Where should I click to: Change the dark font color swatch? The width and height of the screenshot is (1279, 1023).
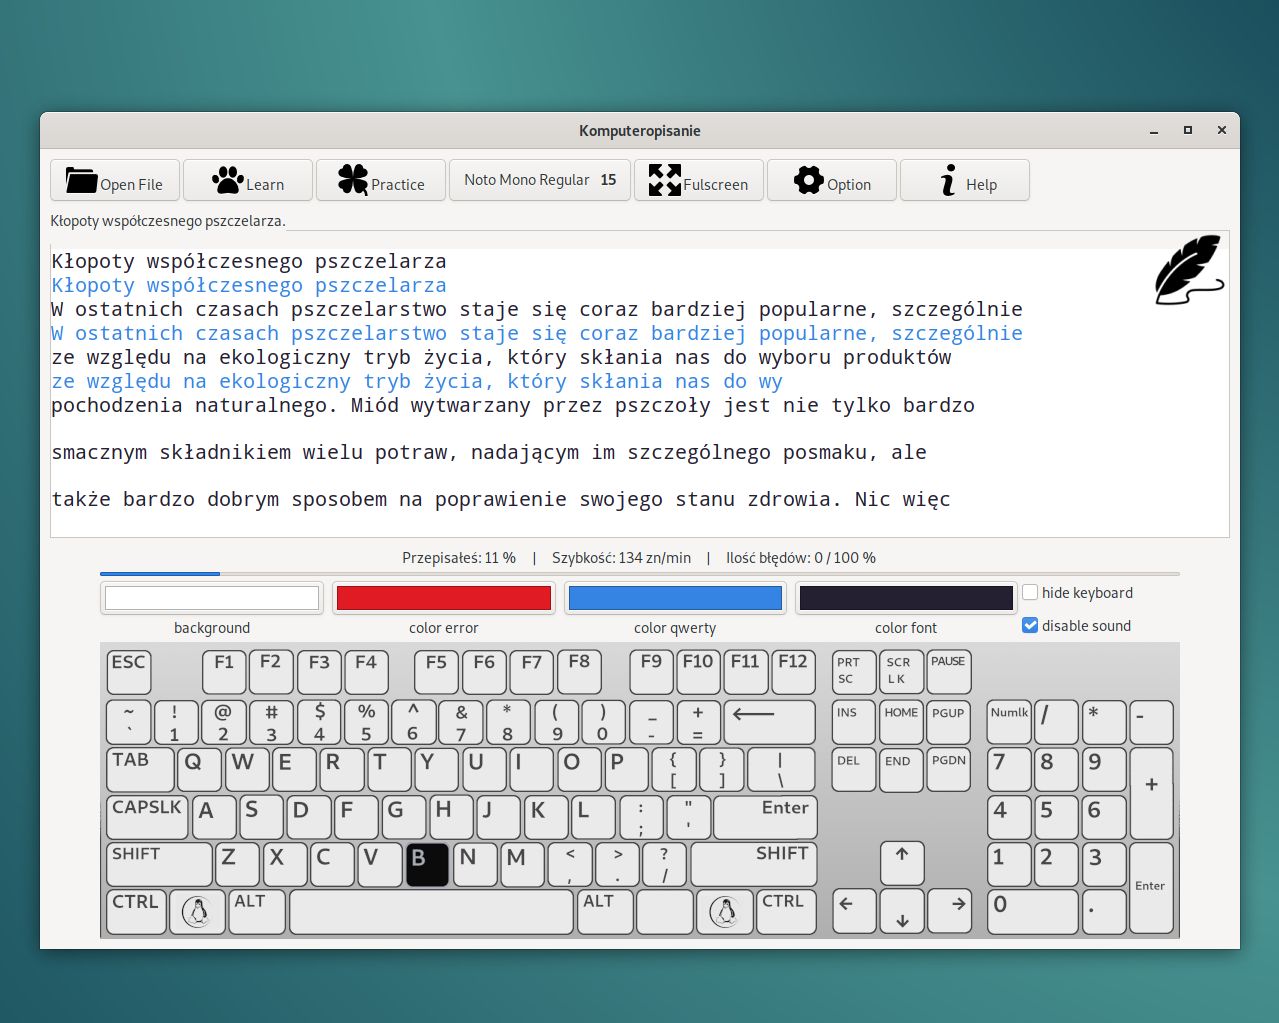coord(906,598)
